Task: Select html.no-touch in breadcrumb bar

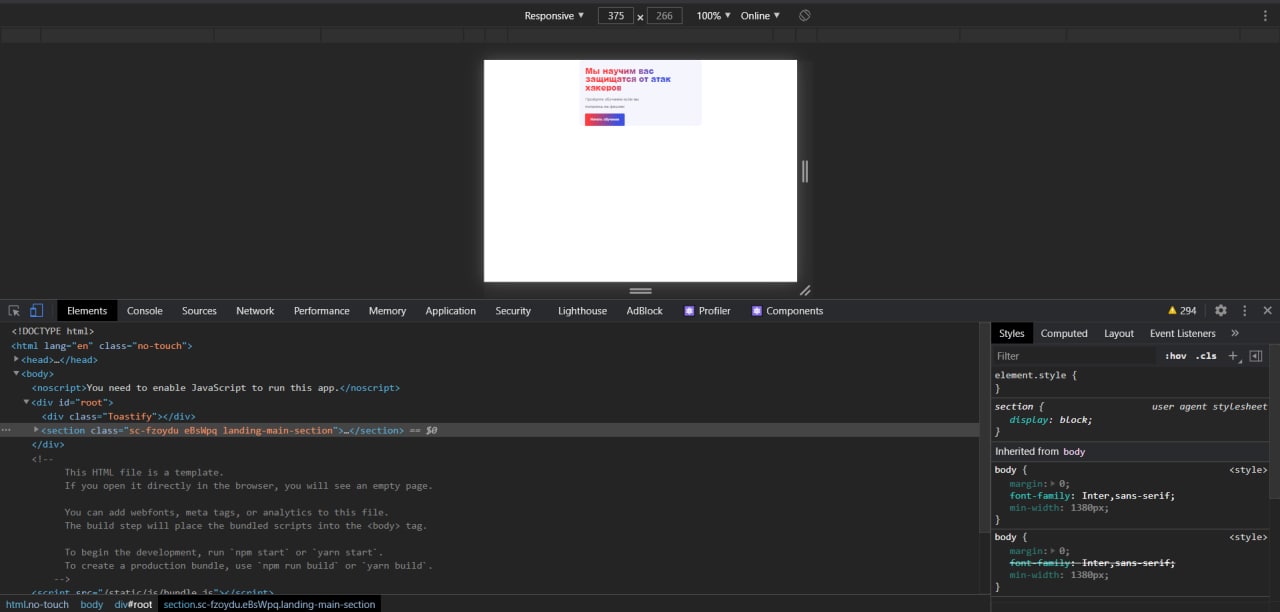Action: (38, 604)
